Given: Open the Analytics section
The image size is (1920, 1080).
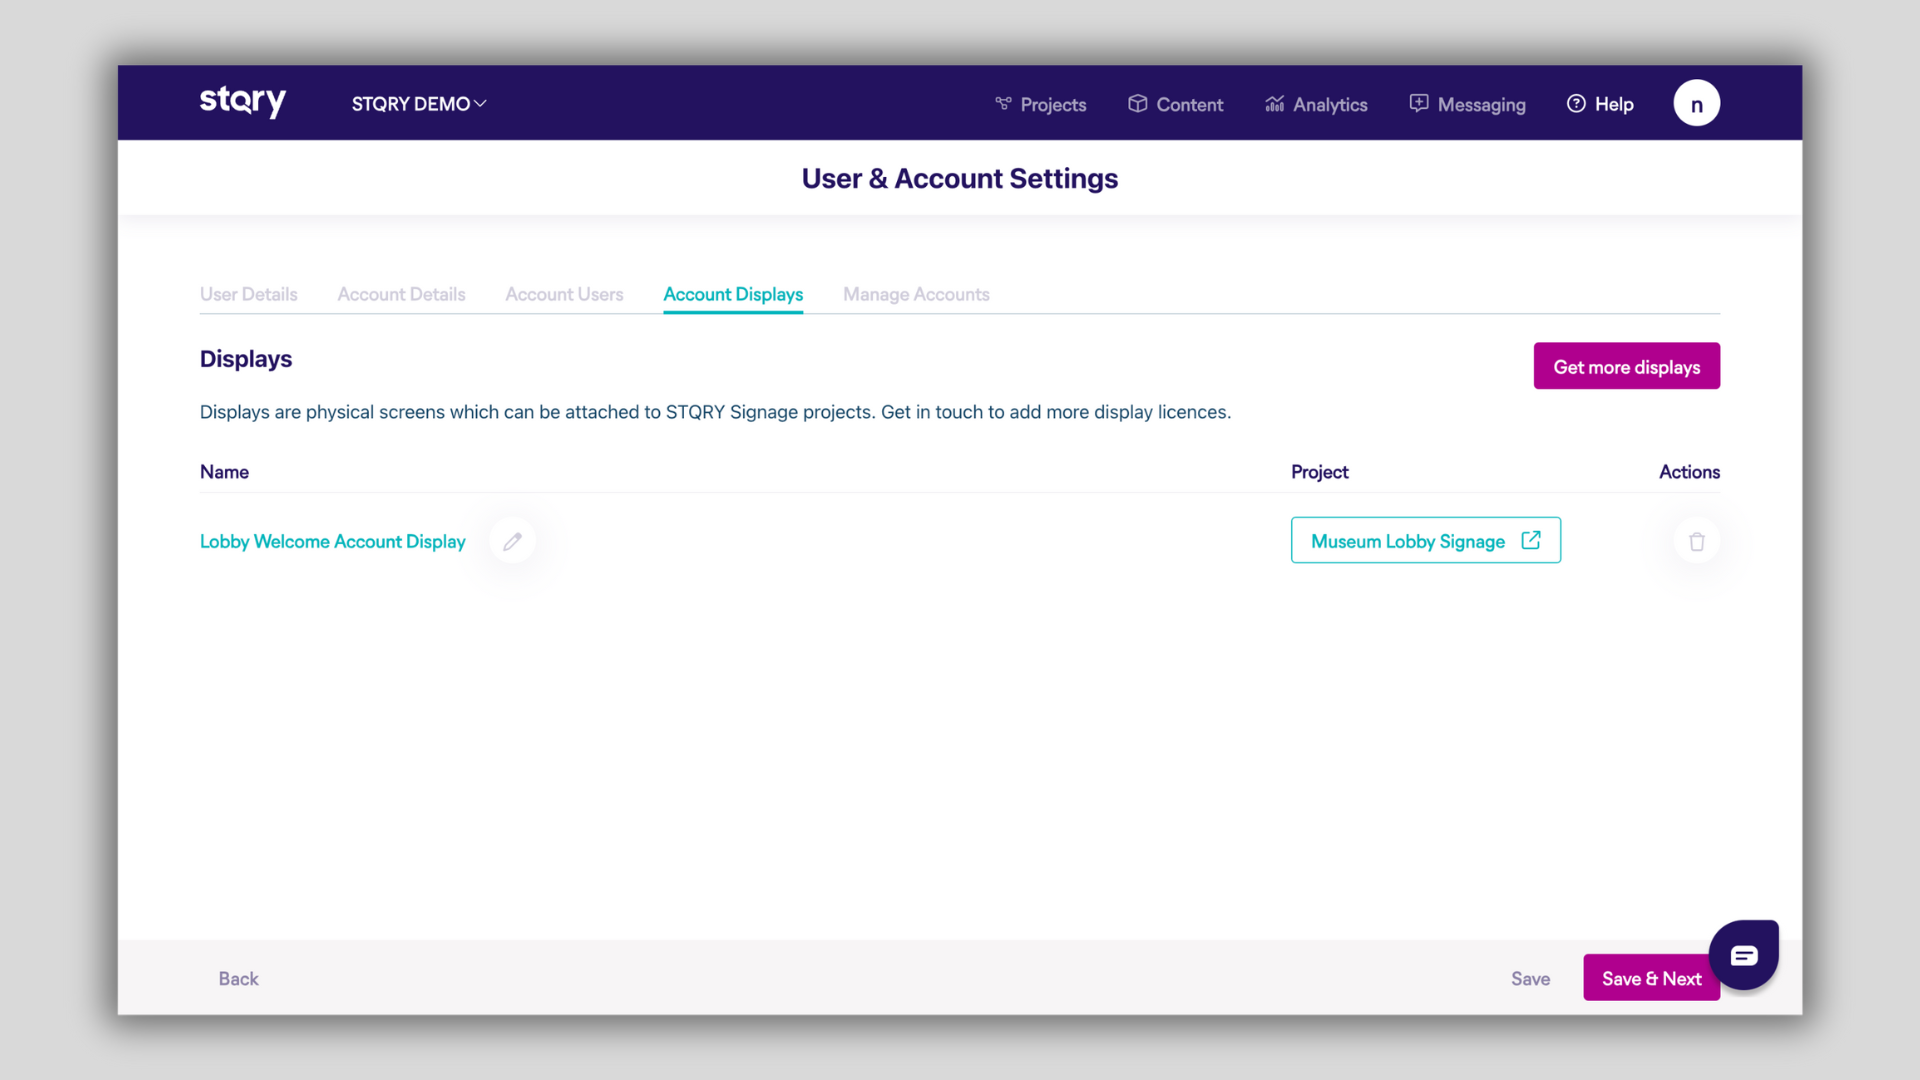Looking at the screenshot, I should coord(1315,104).
